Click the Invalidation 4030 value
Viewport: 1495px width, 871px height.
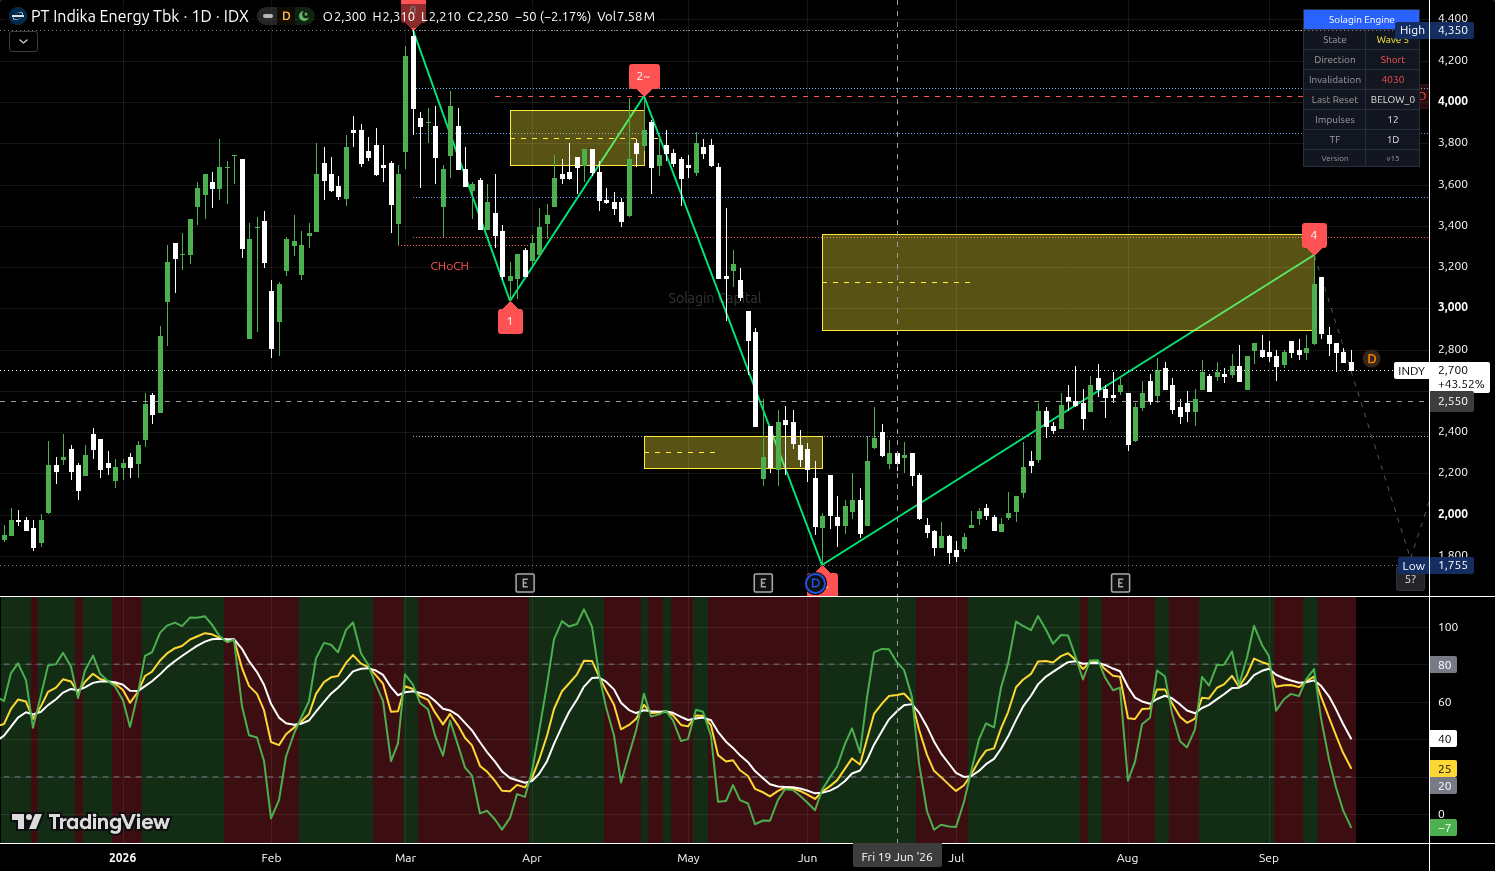pyautogui.click(x=1393, y=80)
